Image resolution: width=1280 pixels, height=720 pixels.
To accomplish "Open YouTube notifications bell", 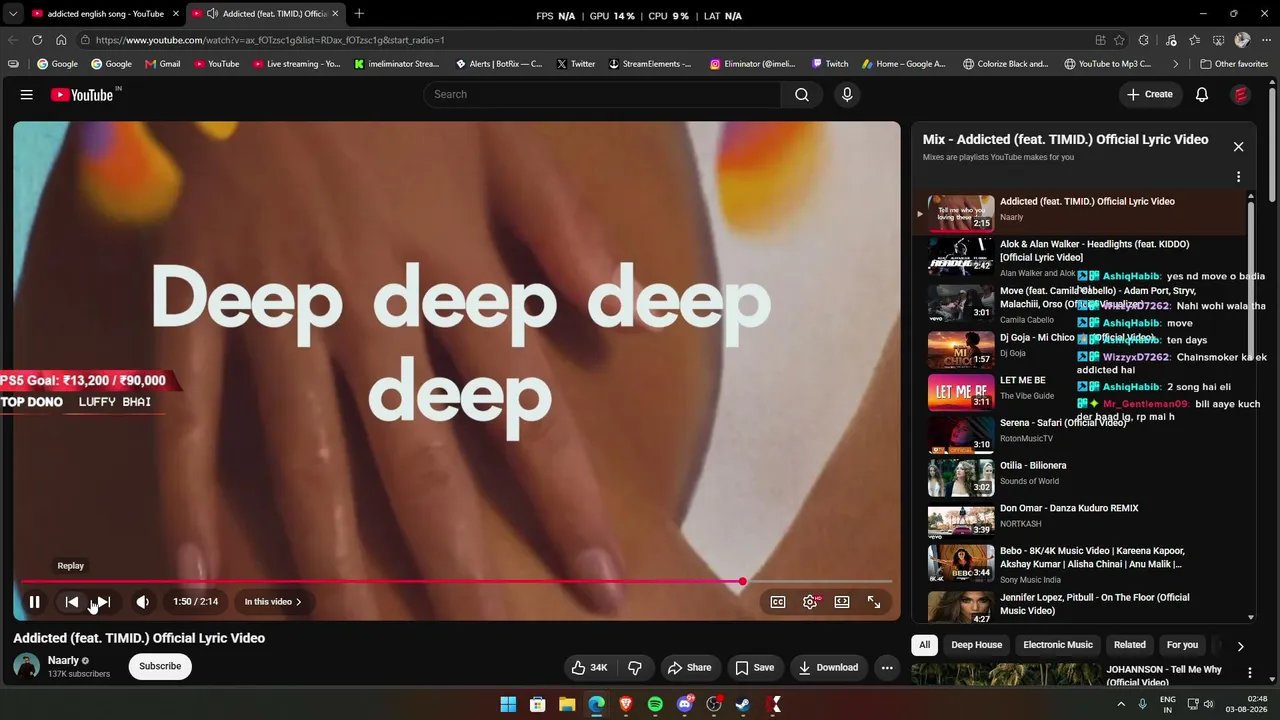I will point(1202,95).
